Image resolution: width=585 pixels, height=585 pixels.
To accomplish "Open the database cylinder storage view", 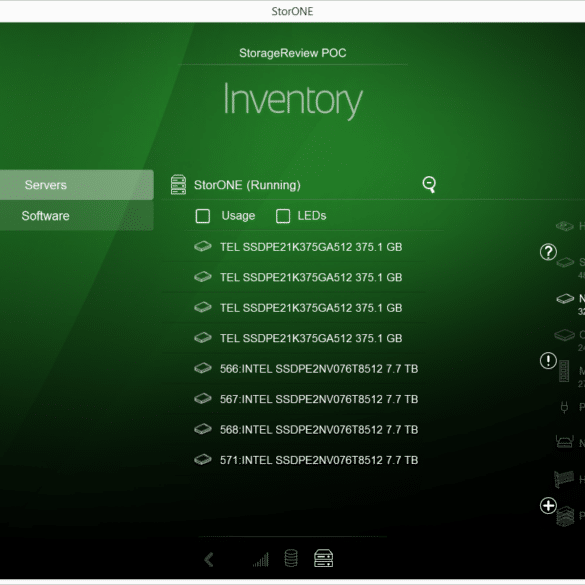I will (291, 559).
